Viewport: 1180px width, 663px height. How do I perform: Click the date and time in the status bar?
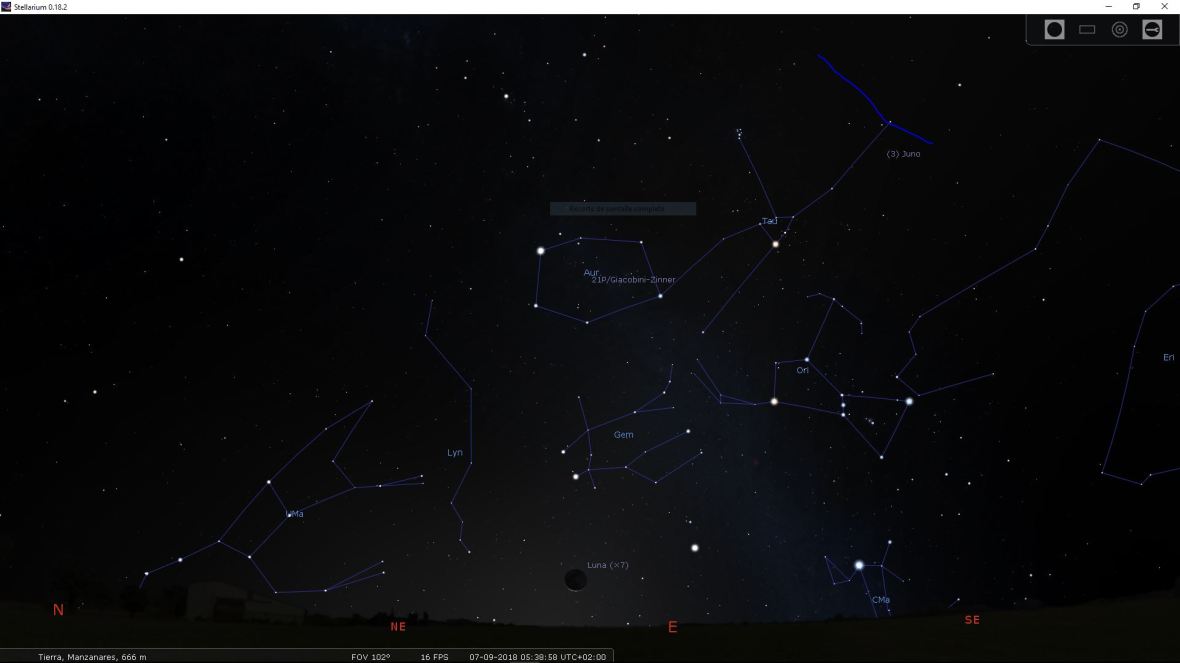click(x=536, y=657)
